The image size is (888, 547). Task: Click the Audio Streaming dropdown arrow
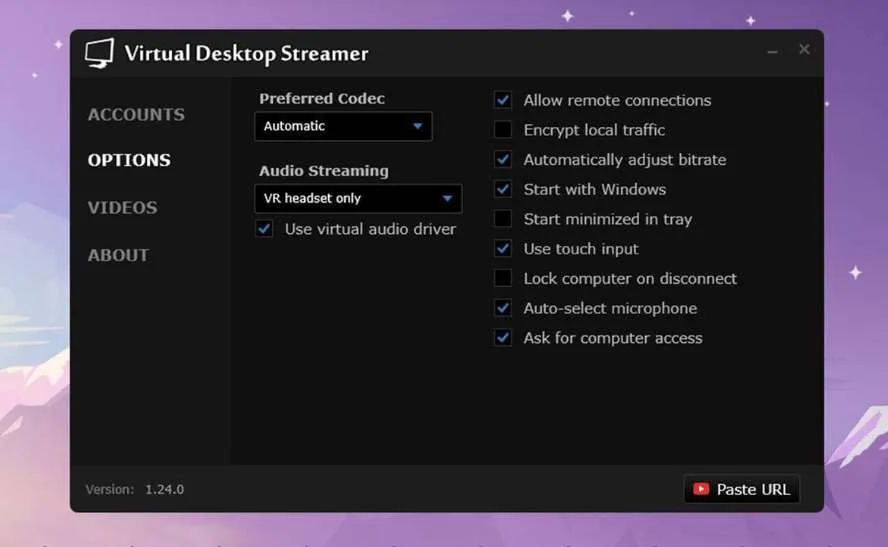[x=447, y=199]
